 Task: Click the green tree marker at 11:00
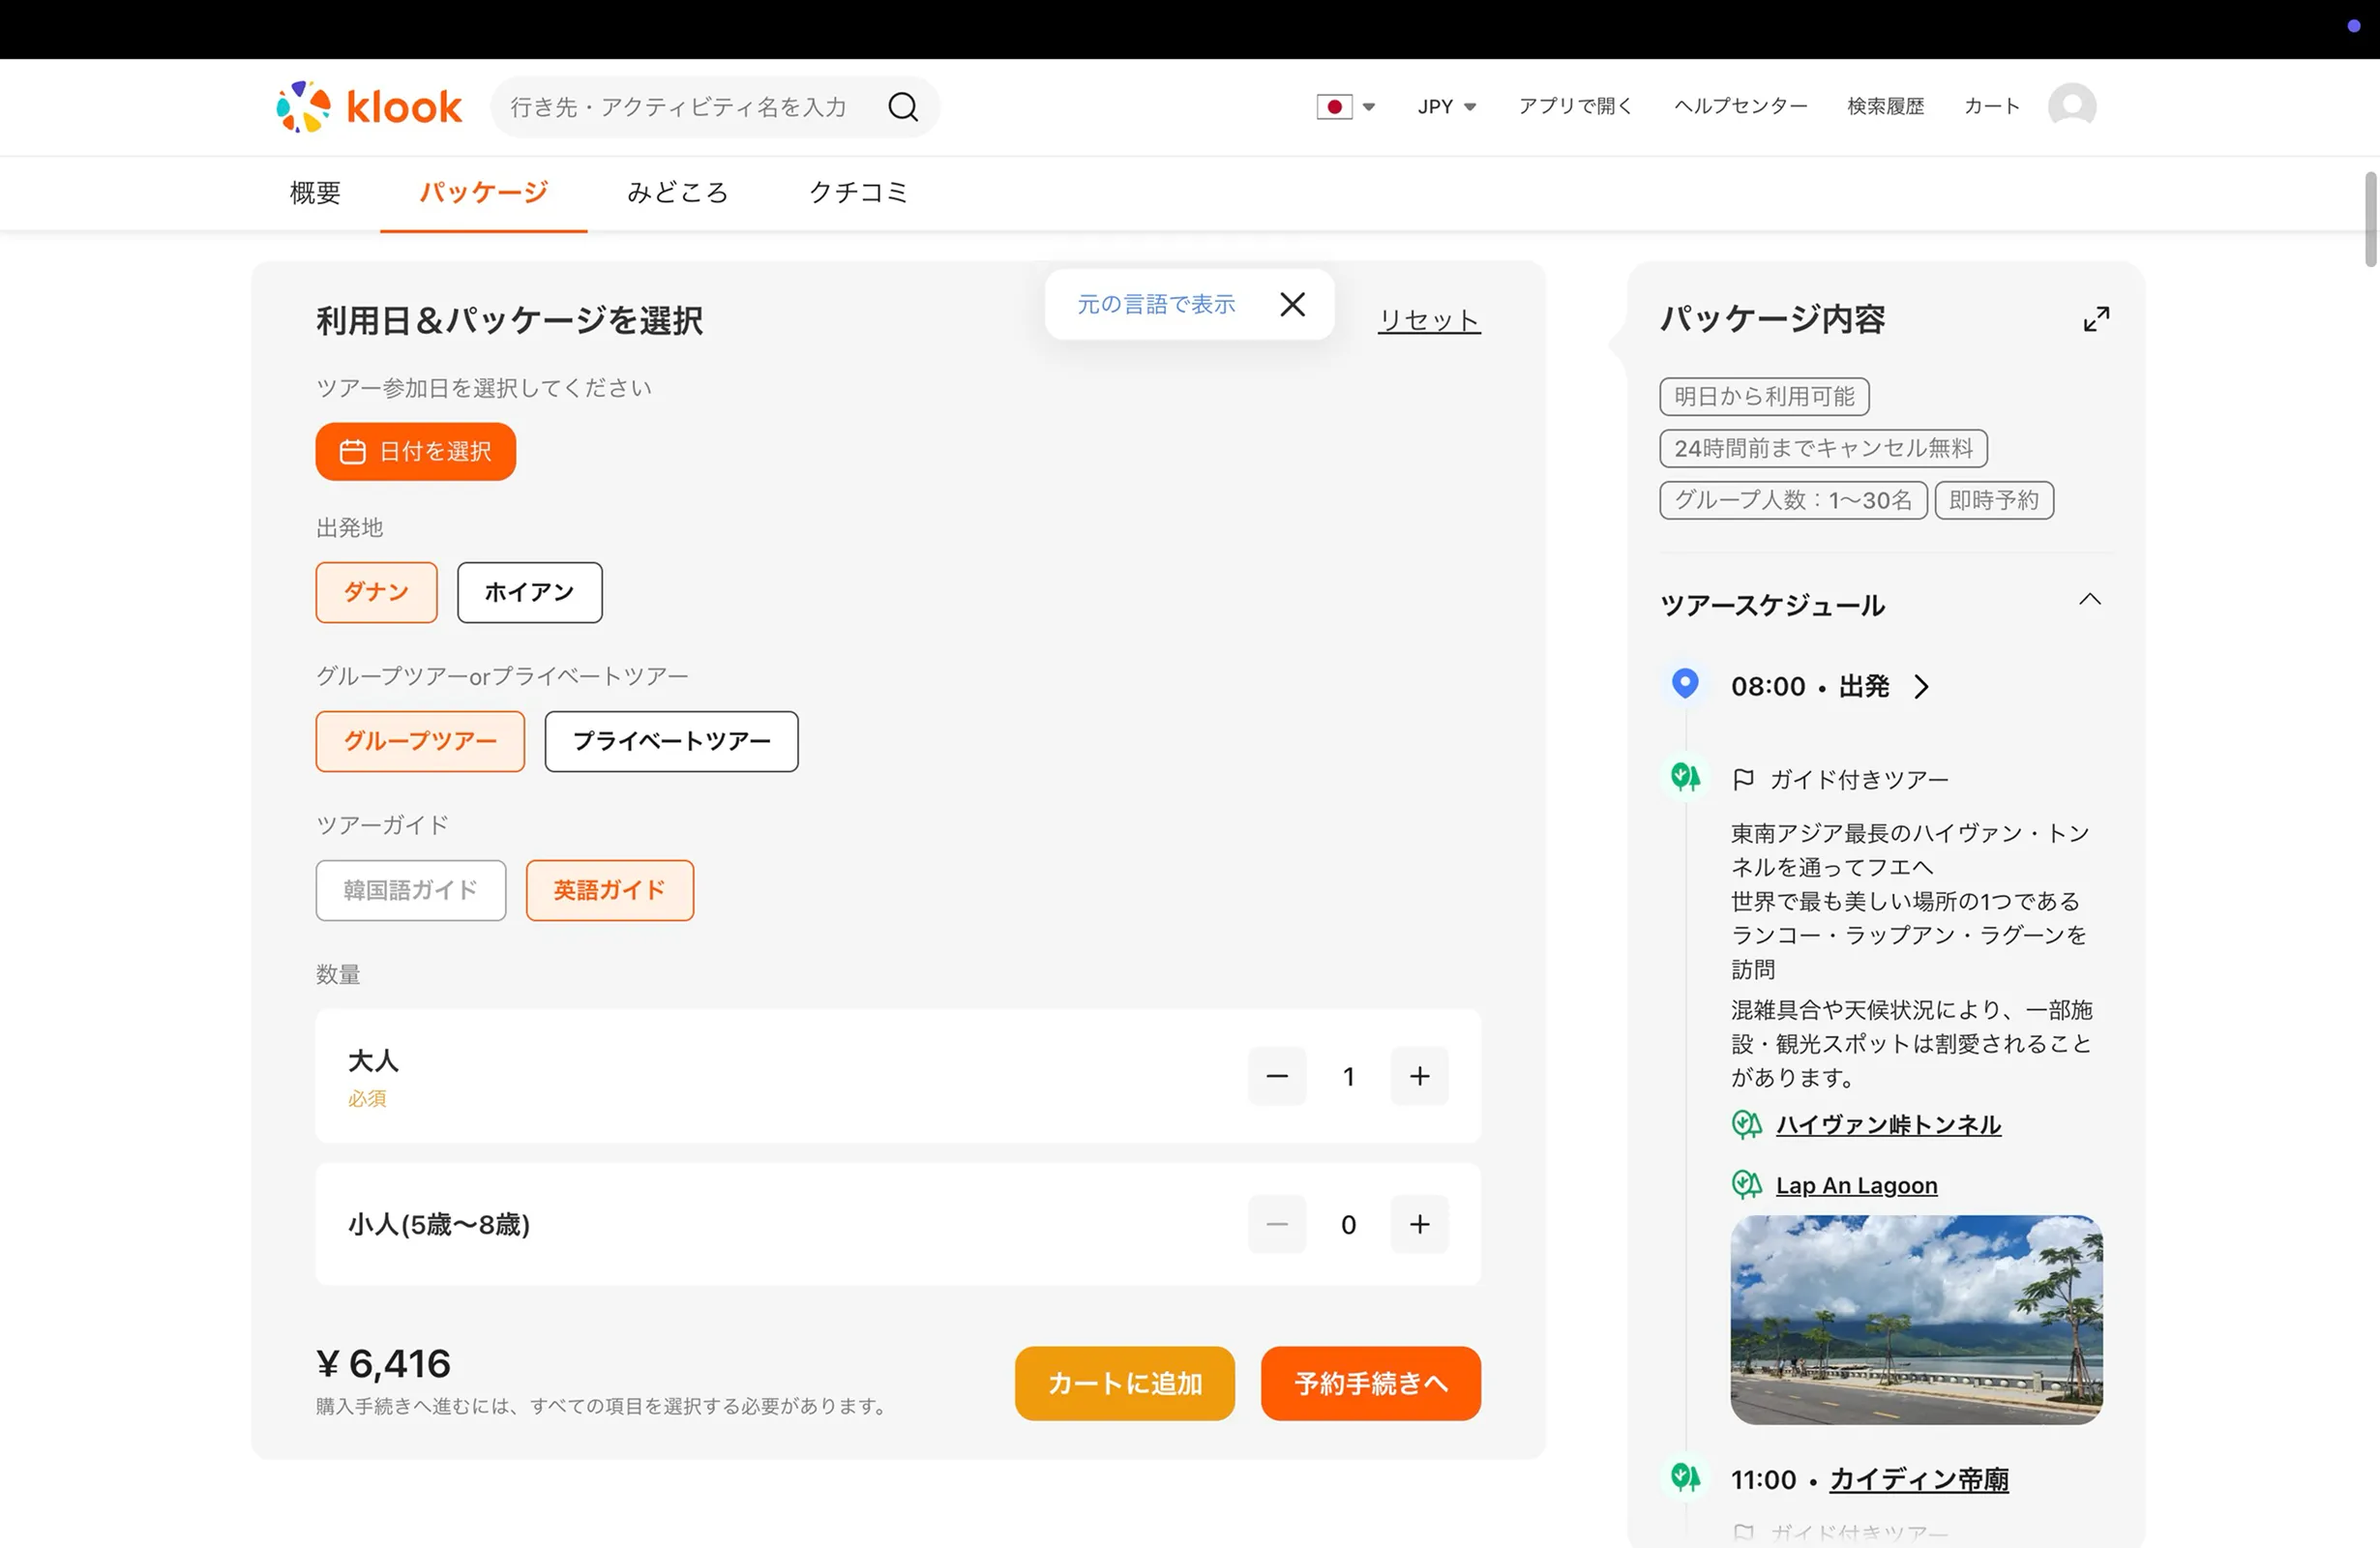(x=1685, y=1477)
